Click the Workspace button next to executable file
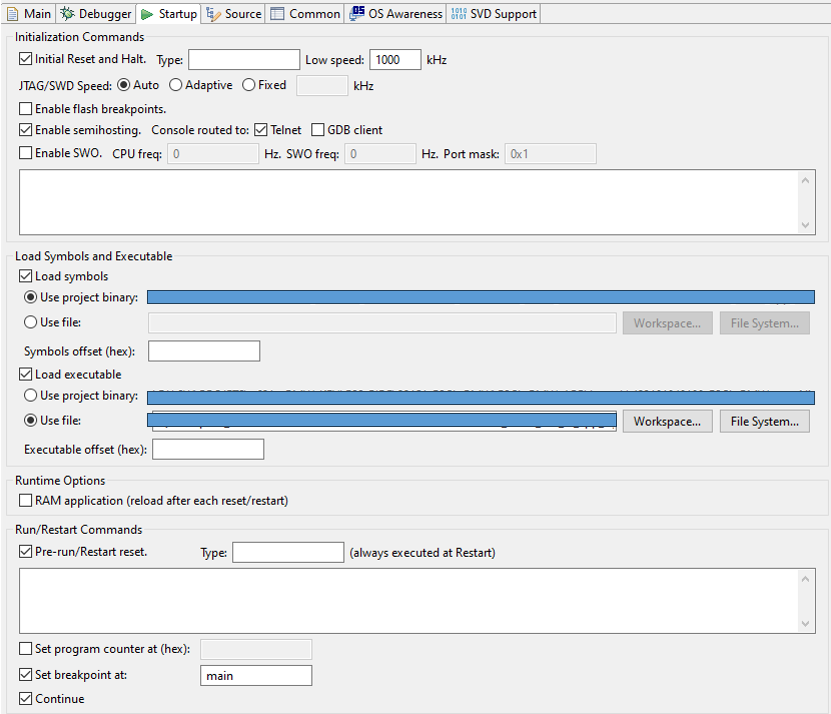This screenshot has height=714, width=831. [x=666, y=420]
